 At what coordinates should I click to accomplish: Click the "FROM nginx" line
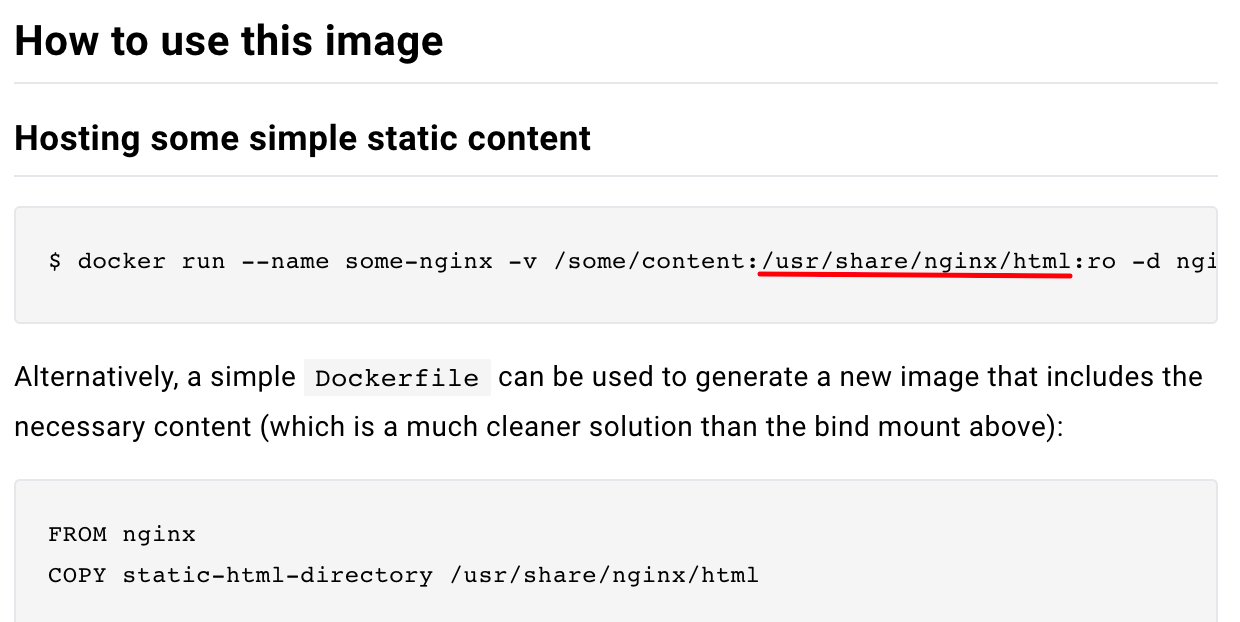pos(122,534)
